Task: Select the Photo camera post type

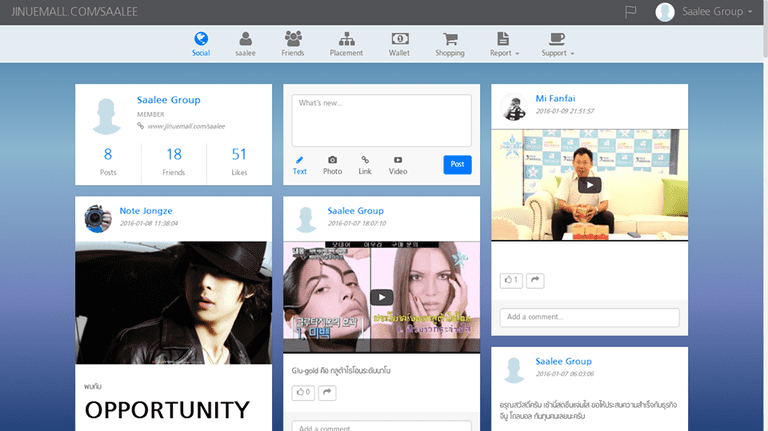Action: [x=333, y=166]
